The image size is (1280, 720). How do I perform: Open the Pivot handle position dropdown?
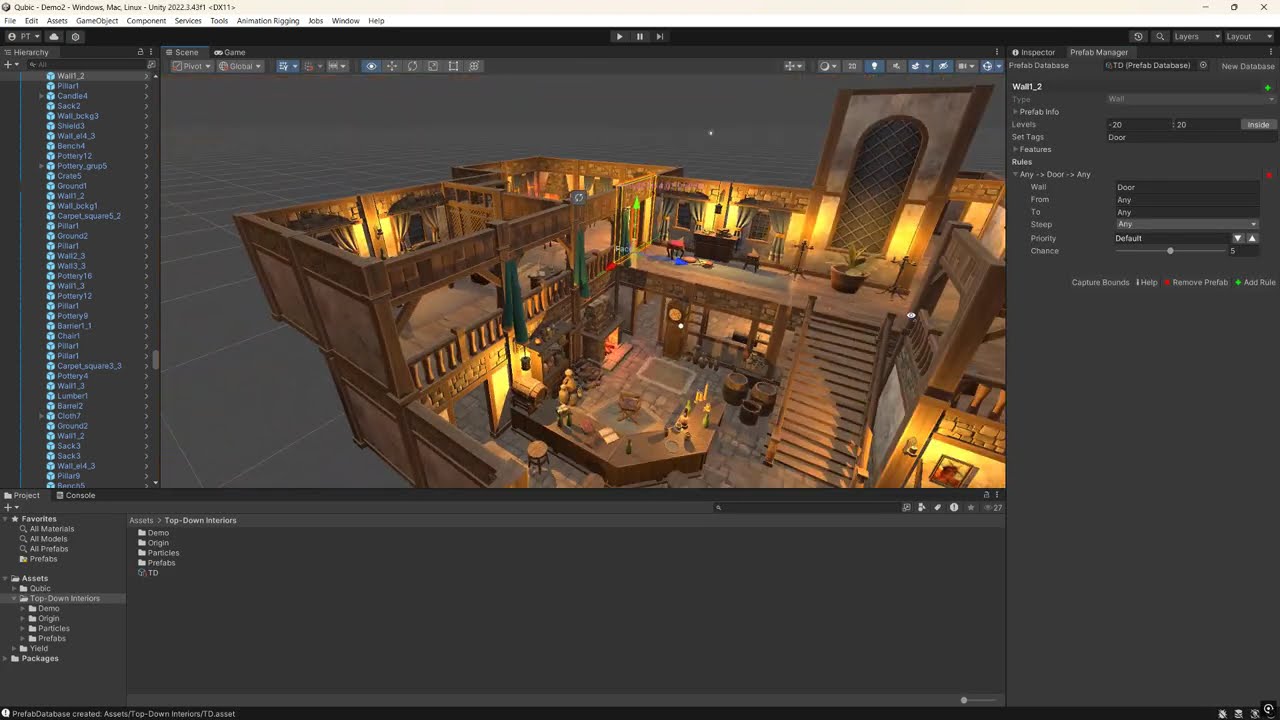pos(190,66)
